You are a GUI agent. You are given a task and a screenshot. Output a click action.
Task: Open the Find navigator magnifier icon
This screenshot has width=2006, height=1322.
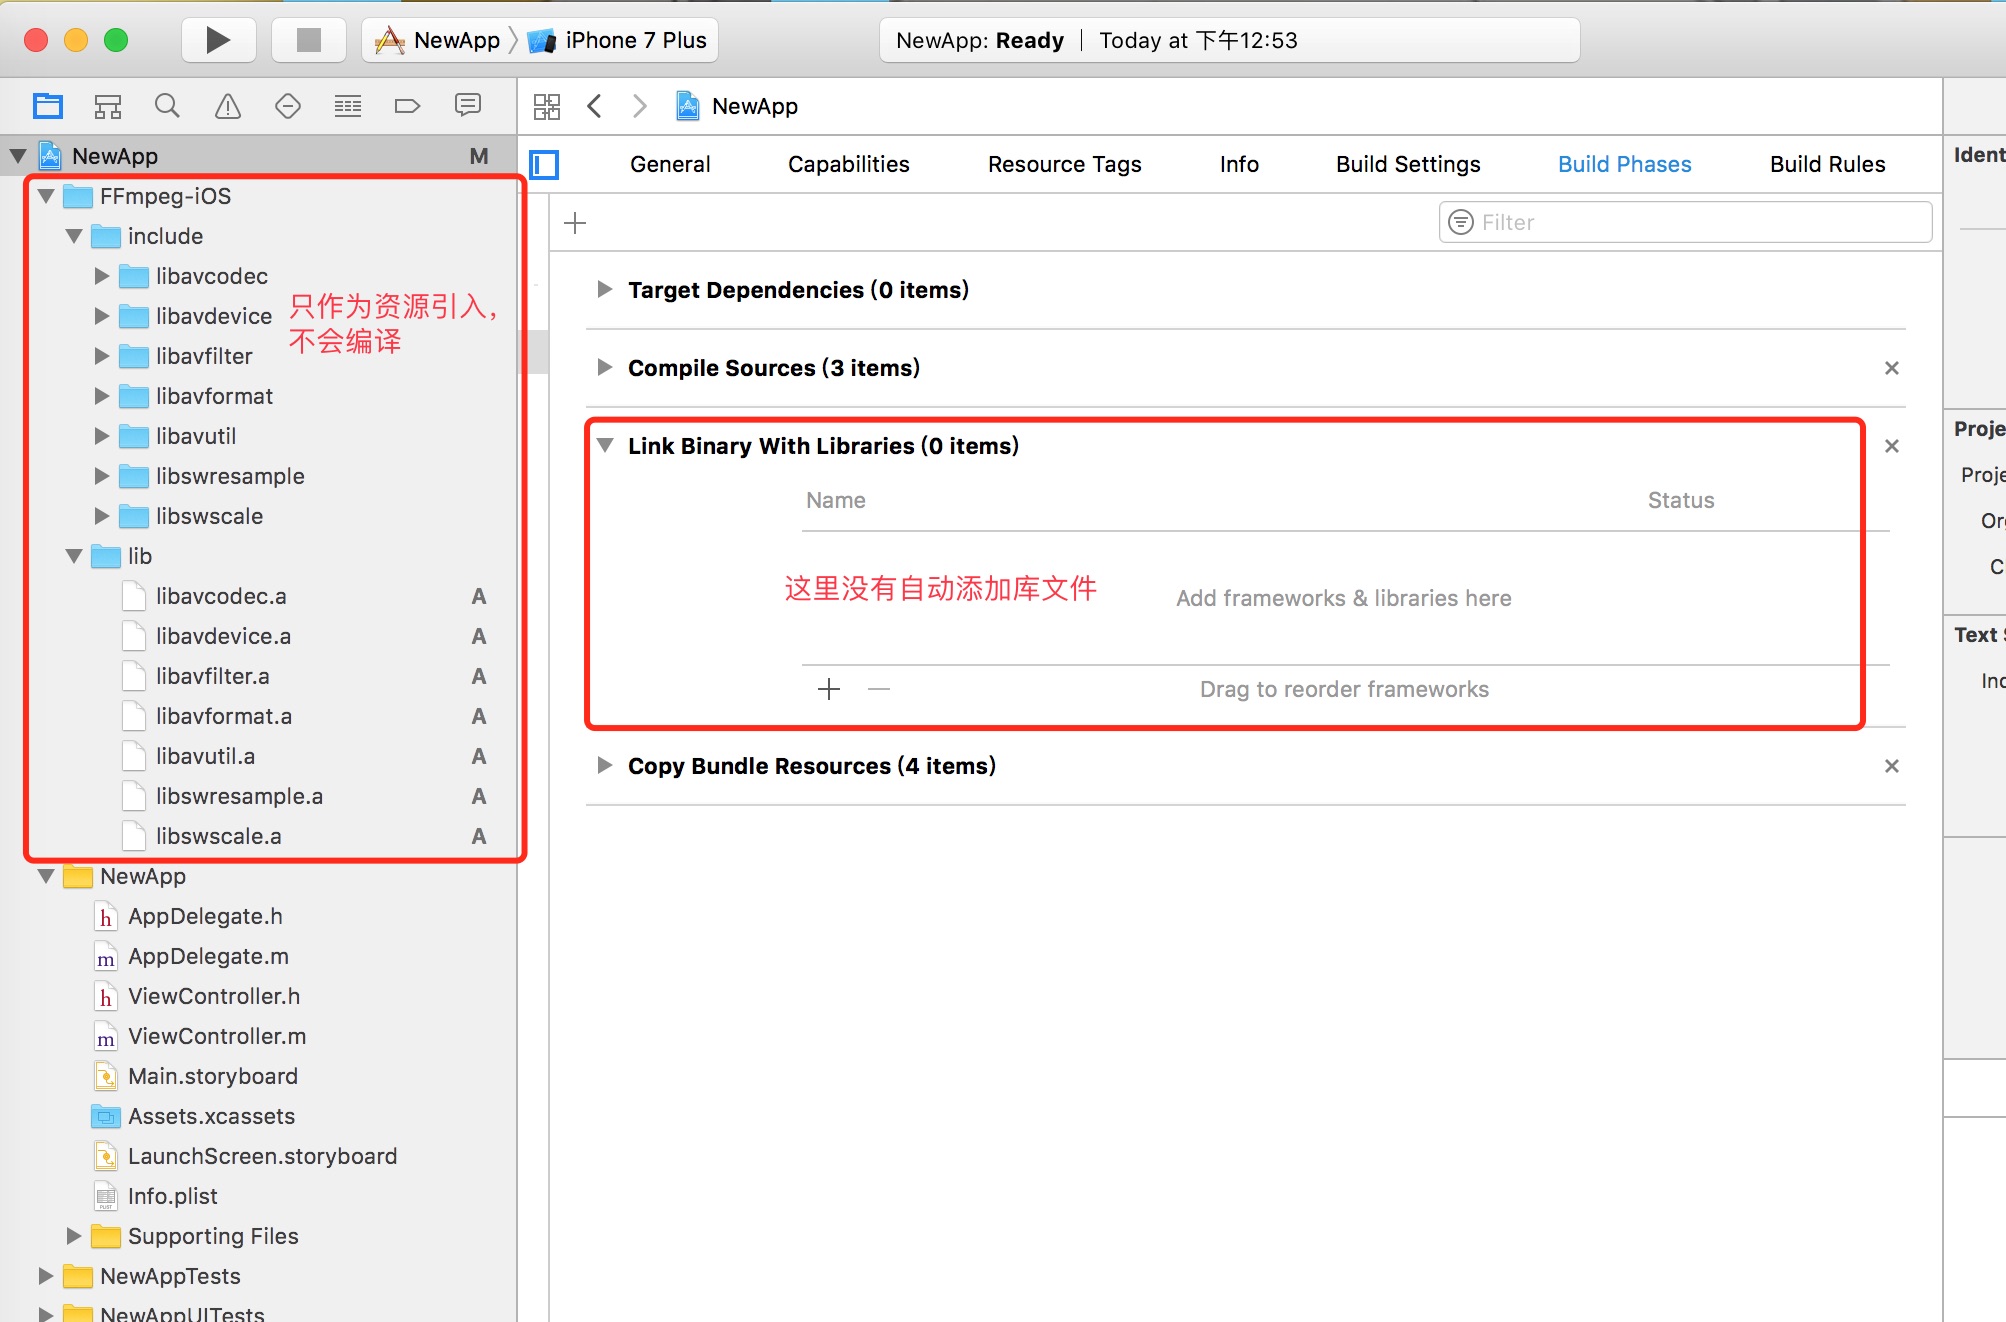(x=167, y=106)
